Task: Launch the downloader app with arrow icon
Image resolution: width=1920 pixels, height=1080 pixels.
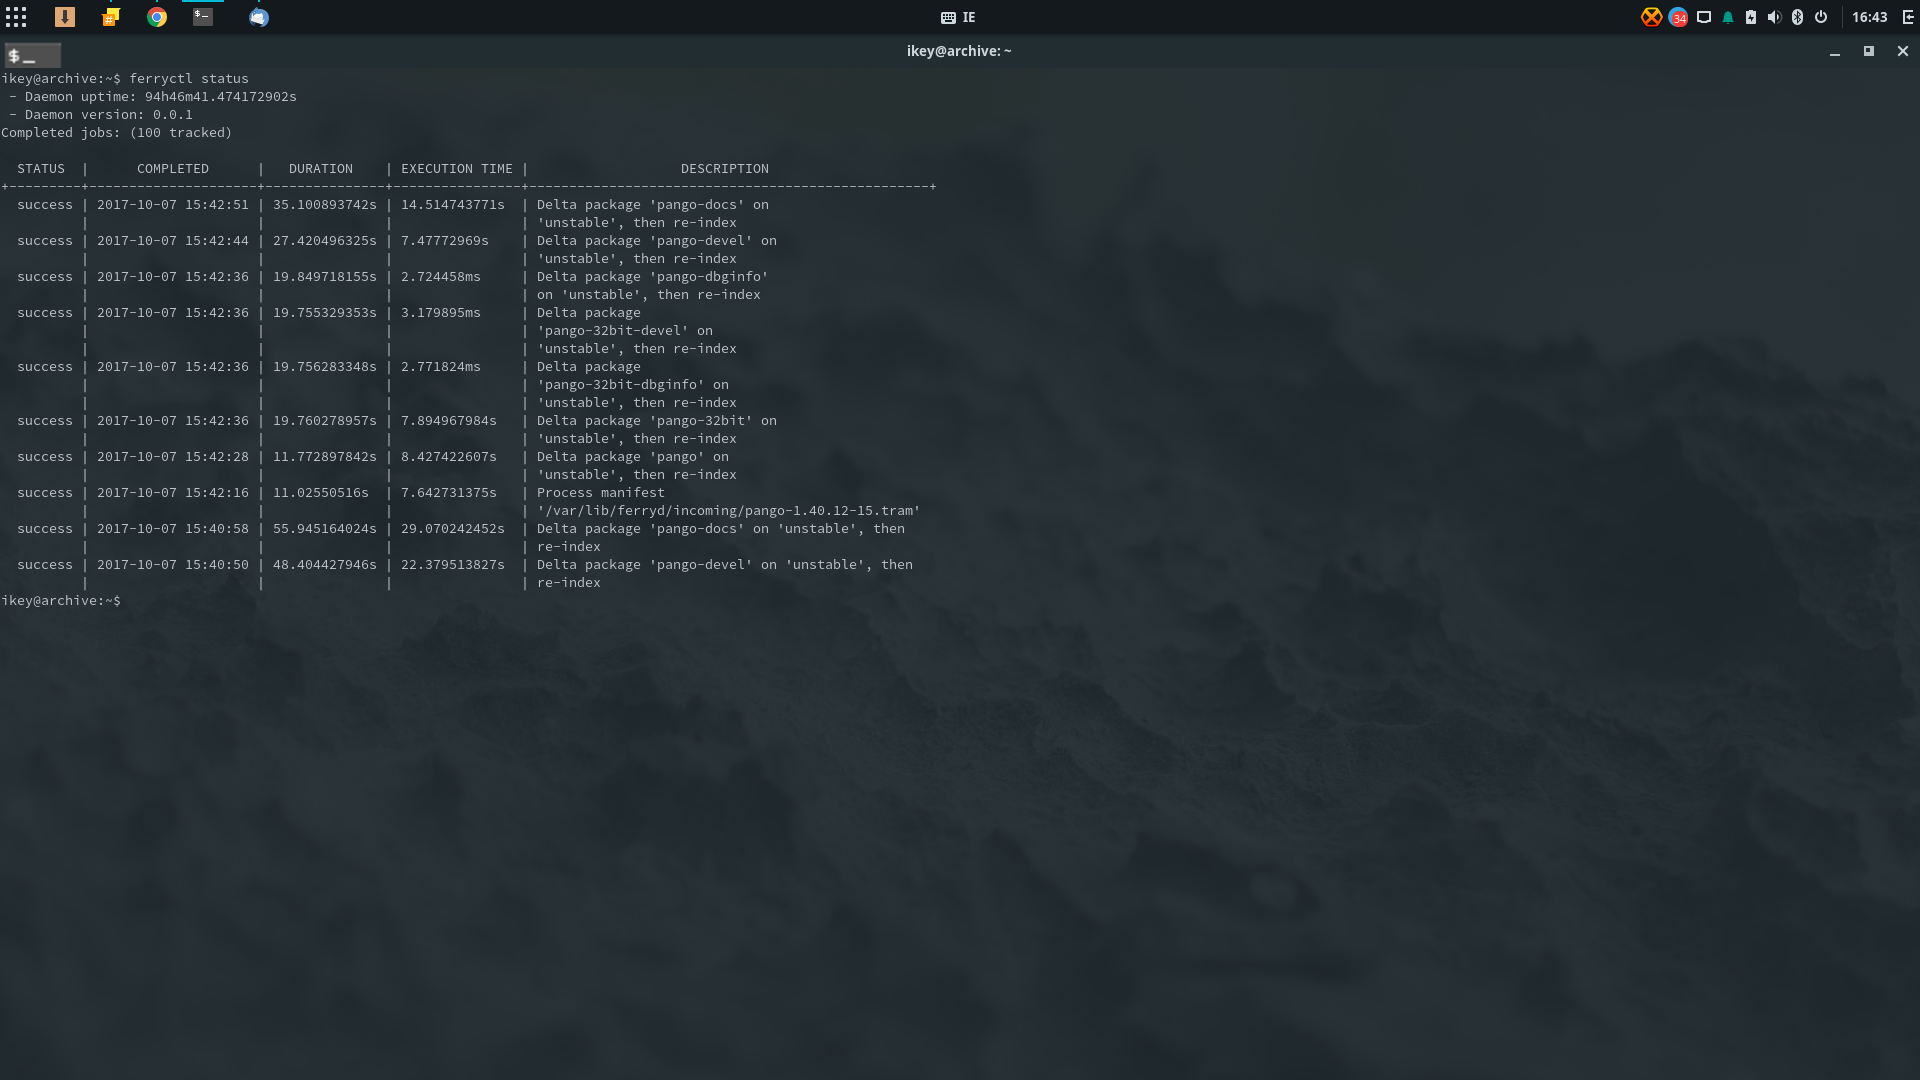Action: [x=65, y=17]
